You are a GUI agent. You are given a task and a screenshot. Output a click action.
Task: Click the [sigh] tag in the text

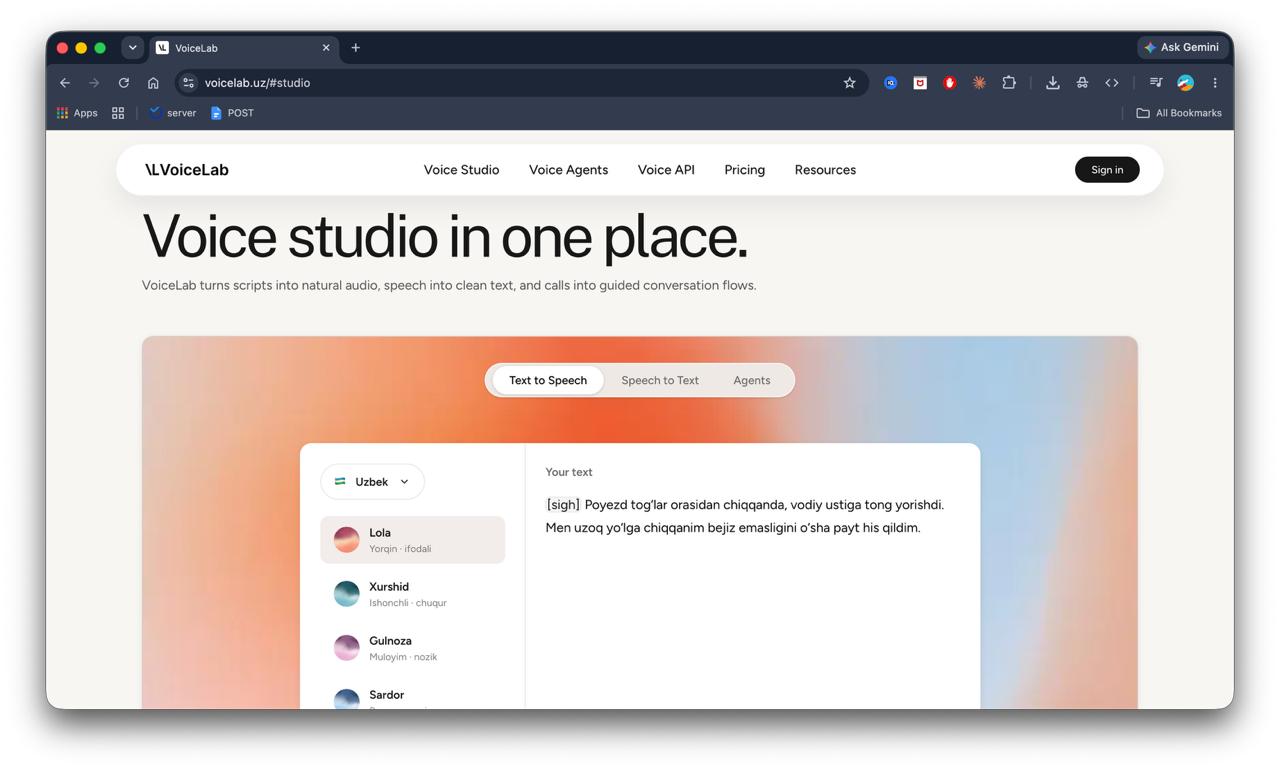coord(563,505)
